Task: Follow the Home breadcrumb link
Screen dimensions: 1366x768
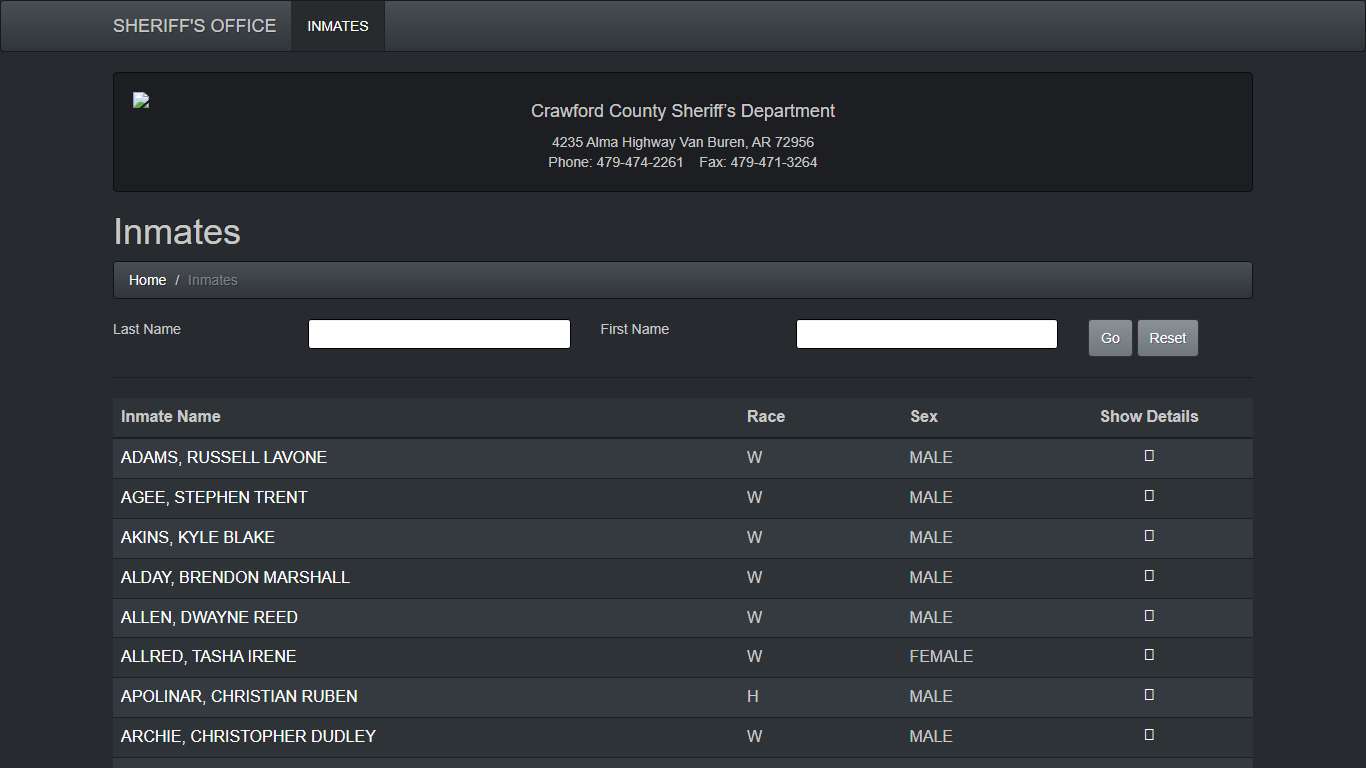Action: (x=147, y=280)
